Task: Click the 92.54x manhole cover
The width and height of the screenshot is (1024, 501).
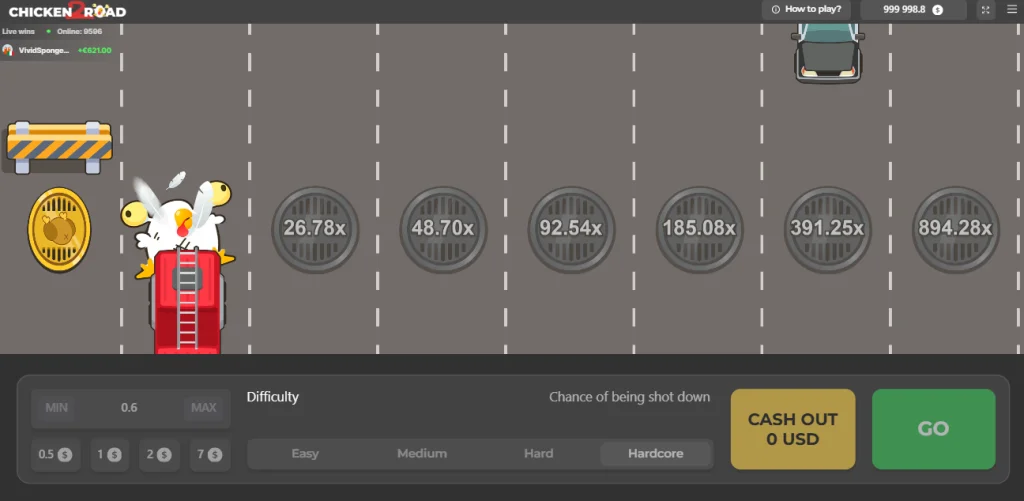Action: tap(571, 229)
